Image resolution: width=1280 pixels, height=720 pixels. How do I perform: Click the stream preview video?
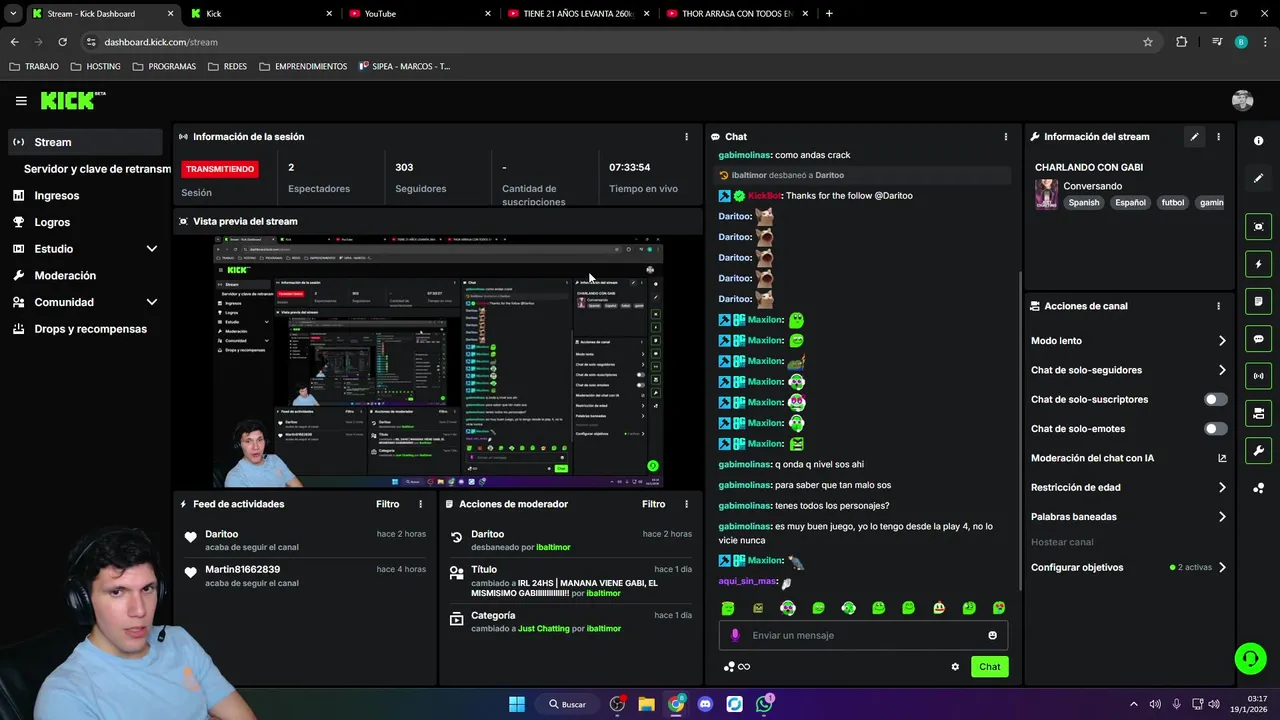(438, 362)
